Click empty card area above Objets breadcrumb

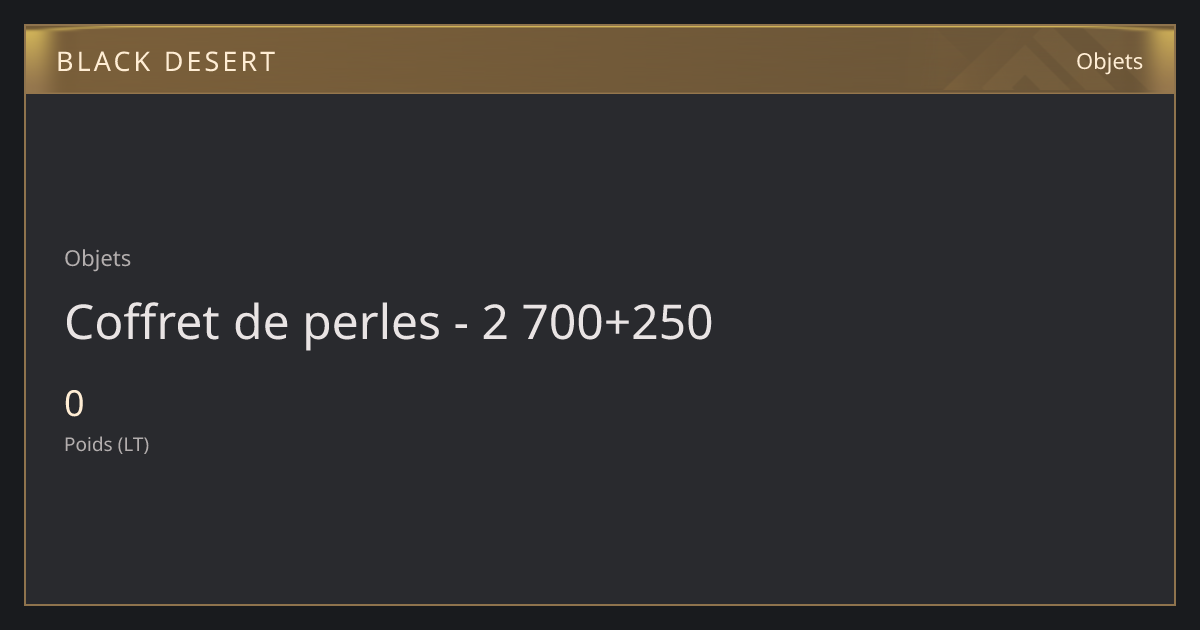(x=600, y=170)
